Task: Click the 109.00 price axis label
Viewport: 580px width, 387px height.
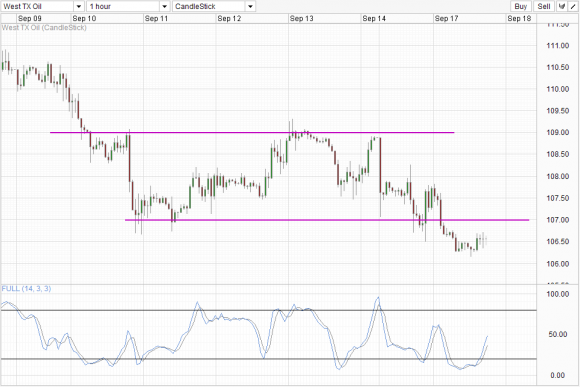Action: (x=557, y=132)
